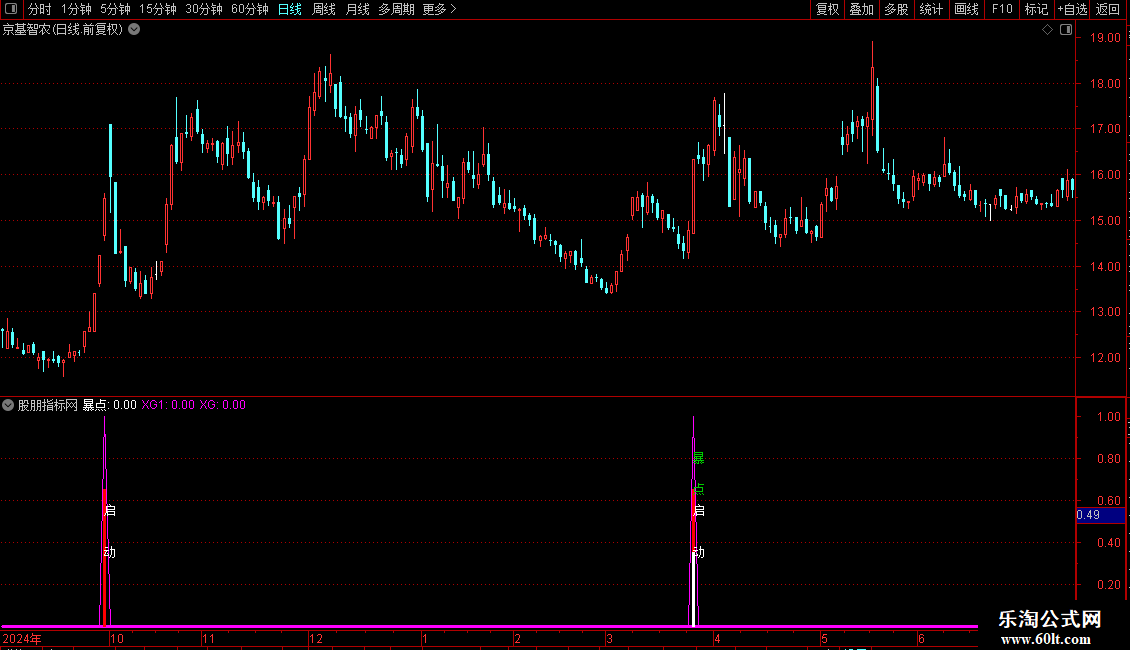Click the 标记 mark button
The width and height of the screenshot is (1130, 650).
(1036, 9)
